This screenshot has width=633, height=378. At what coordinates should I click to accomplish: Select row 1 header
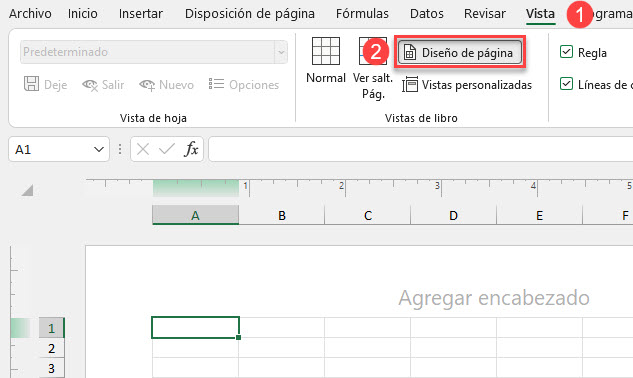(x=51, y=328)
